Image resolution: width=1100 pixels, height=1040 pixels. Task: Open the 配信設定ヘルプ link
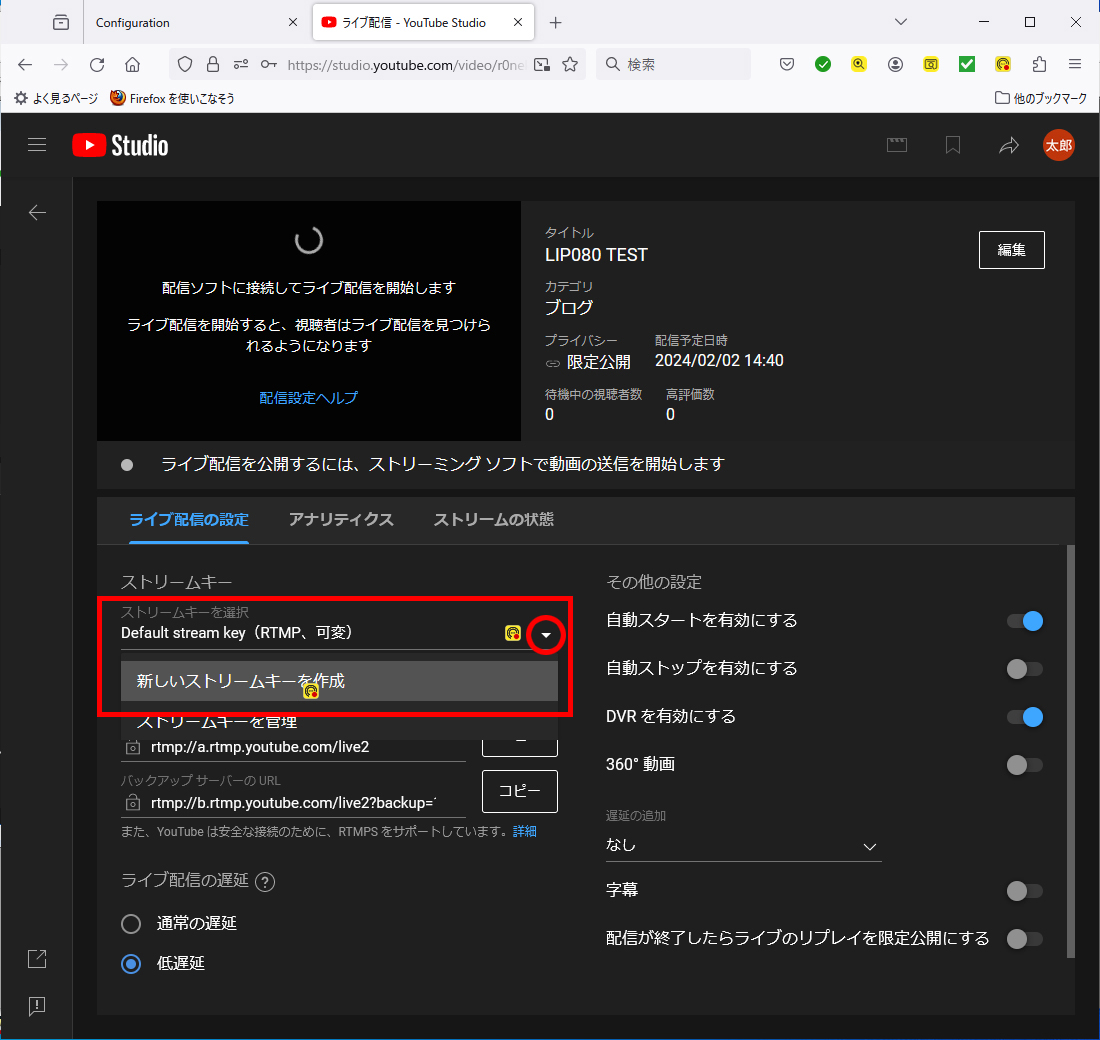(x=309, y=398)
